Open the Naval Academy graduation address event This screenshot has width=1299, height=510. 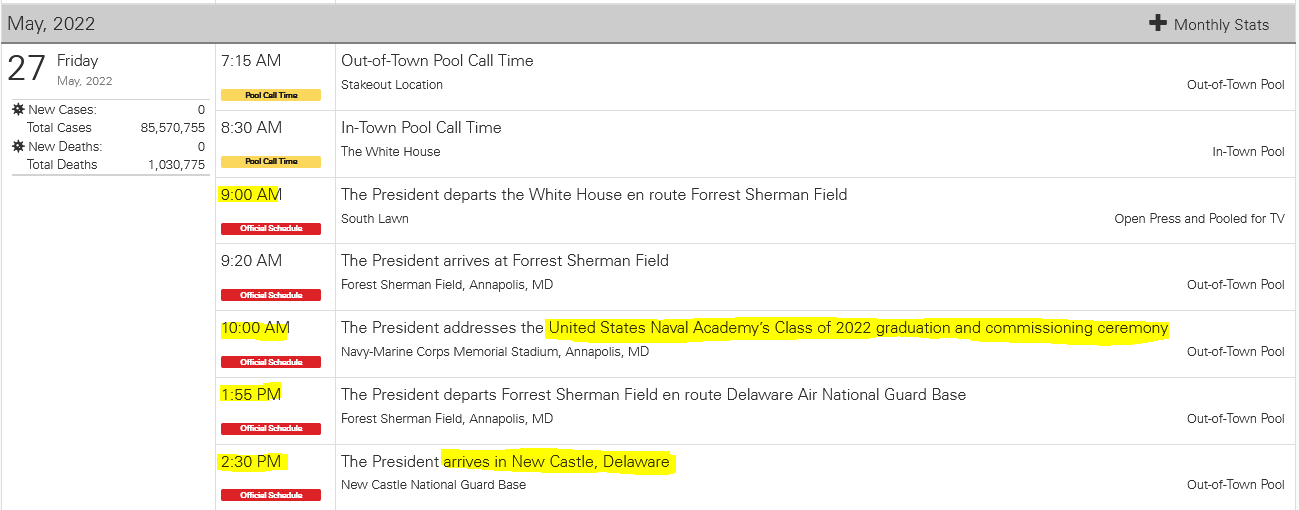[754, 327]
